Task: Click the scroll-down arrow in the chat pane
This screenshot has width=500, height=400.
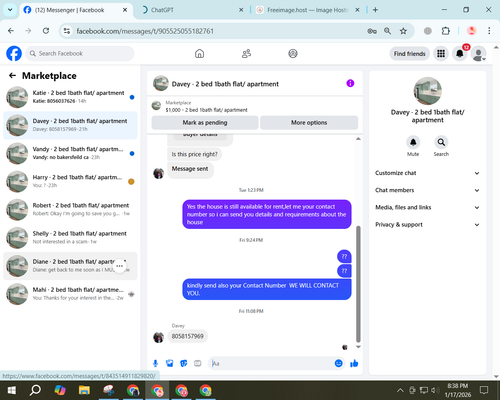Action: 358,347
